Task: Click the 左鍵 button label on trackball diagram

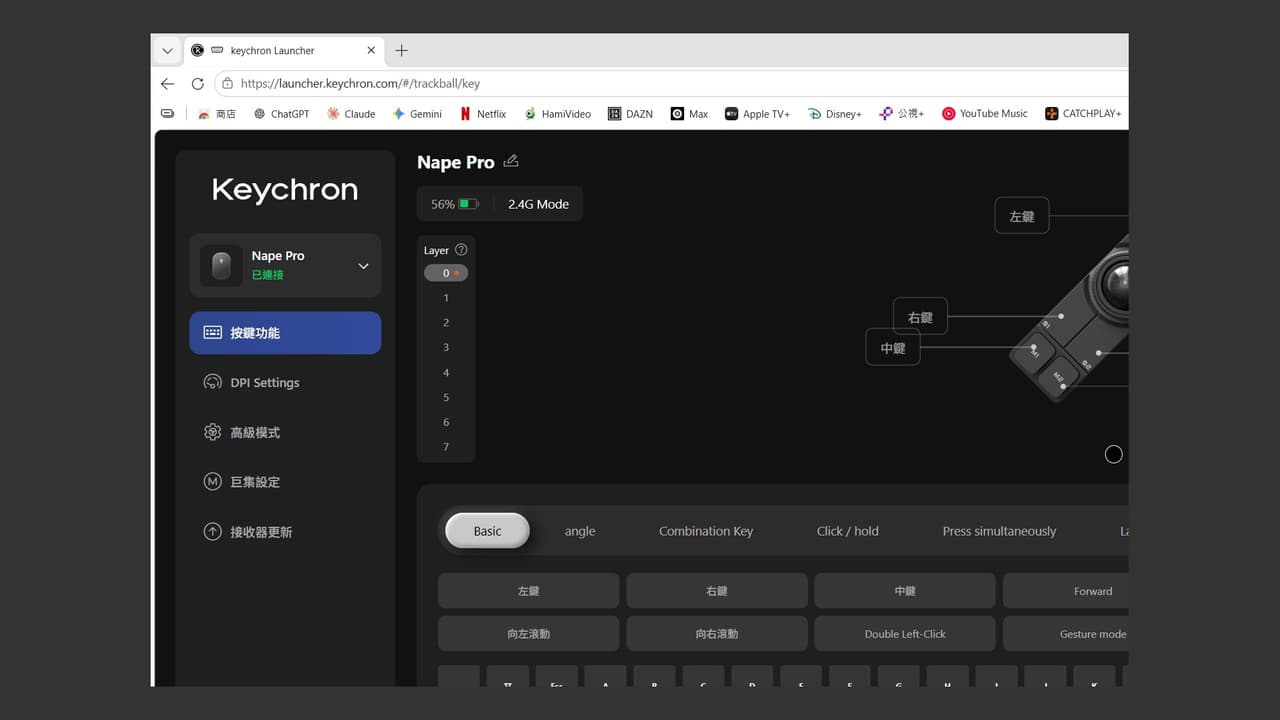Action: click(1022, 216)
